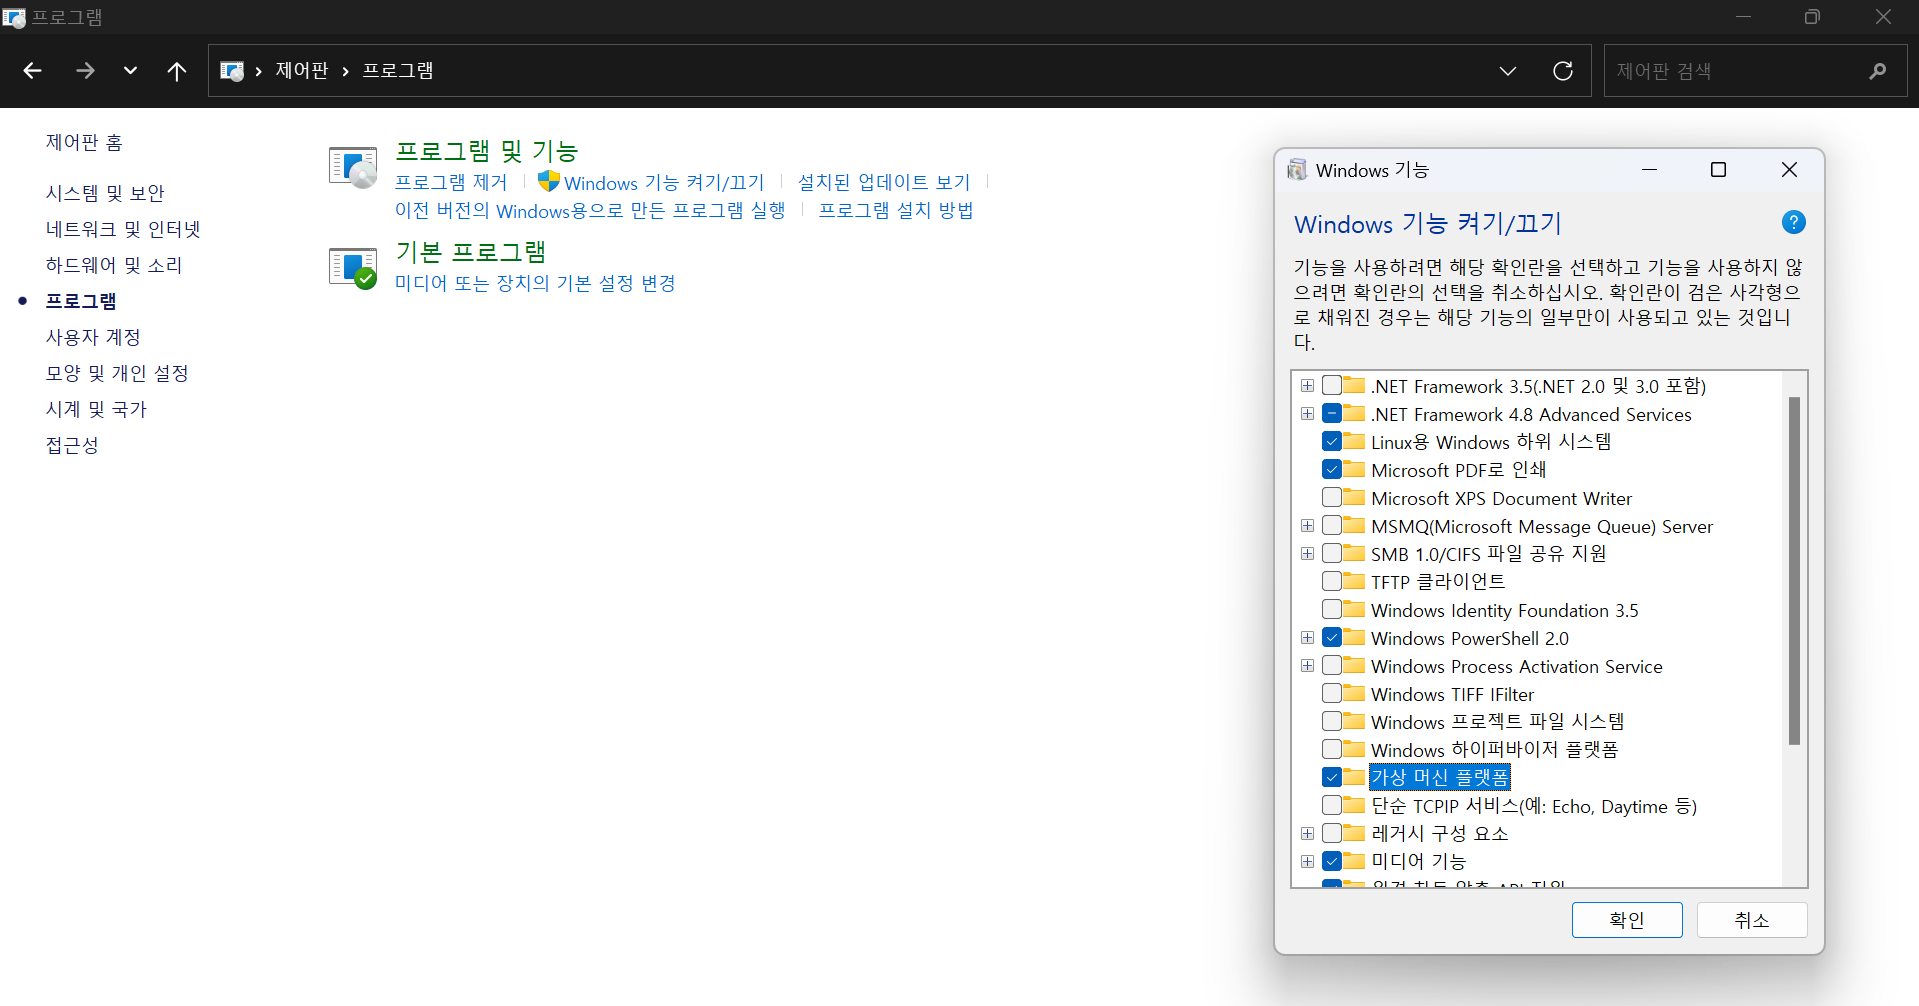The height and width of the screenshot is (1006, 1919).
Task: Click the Control Panel address bar icon
Action: [232, 71]
